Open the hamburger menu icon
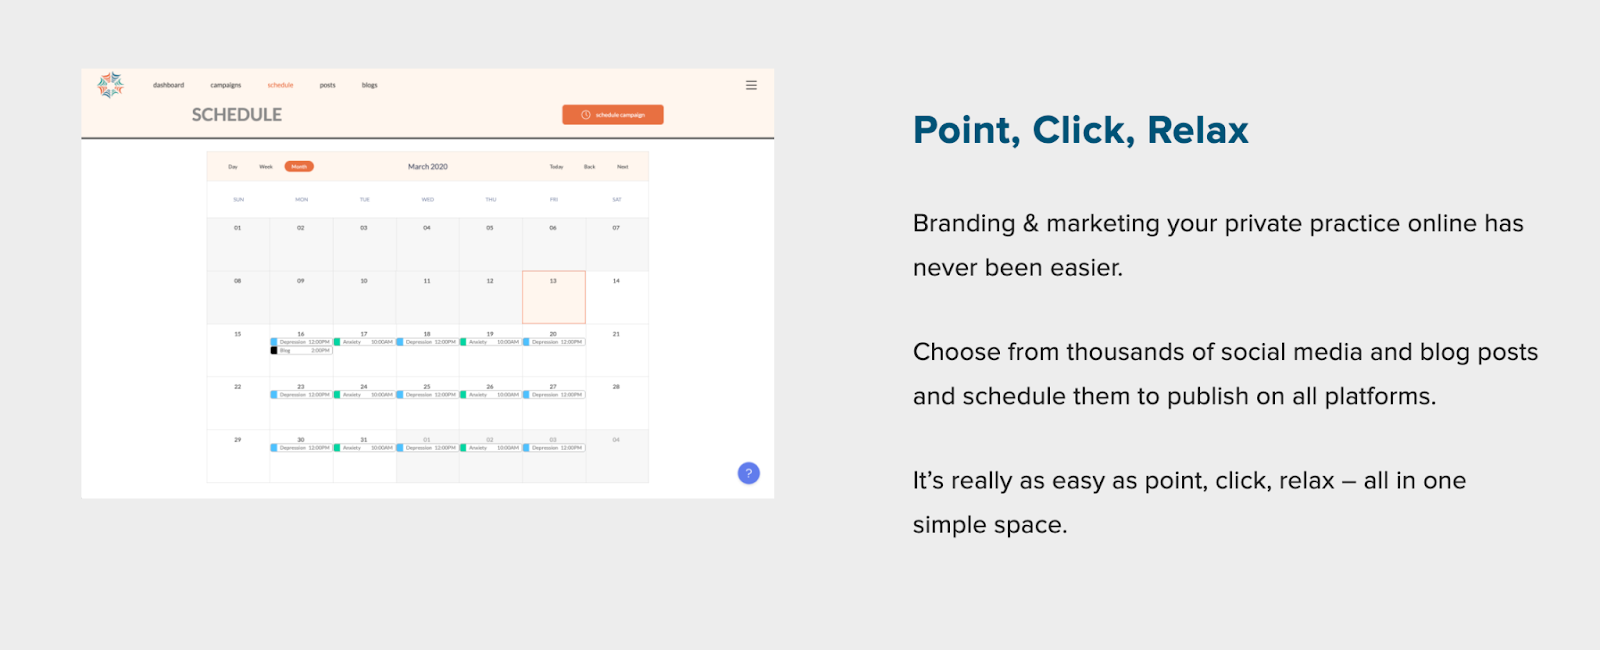 (x=751, y=85)
